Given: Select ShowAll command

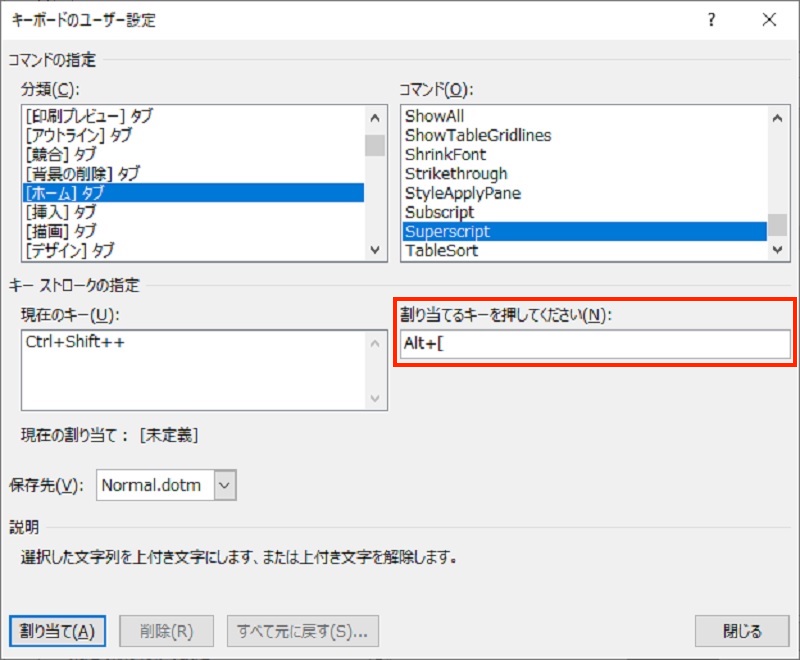Looking at the screenshot, I should tap(585, 116).
